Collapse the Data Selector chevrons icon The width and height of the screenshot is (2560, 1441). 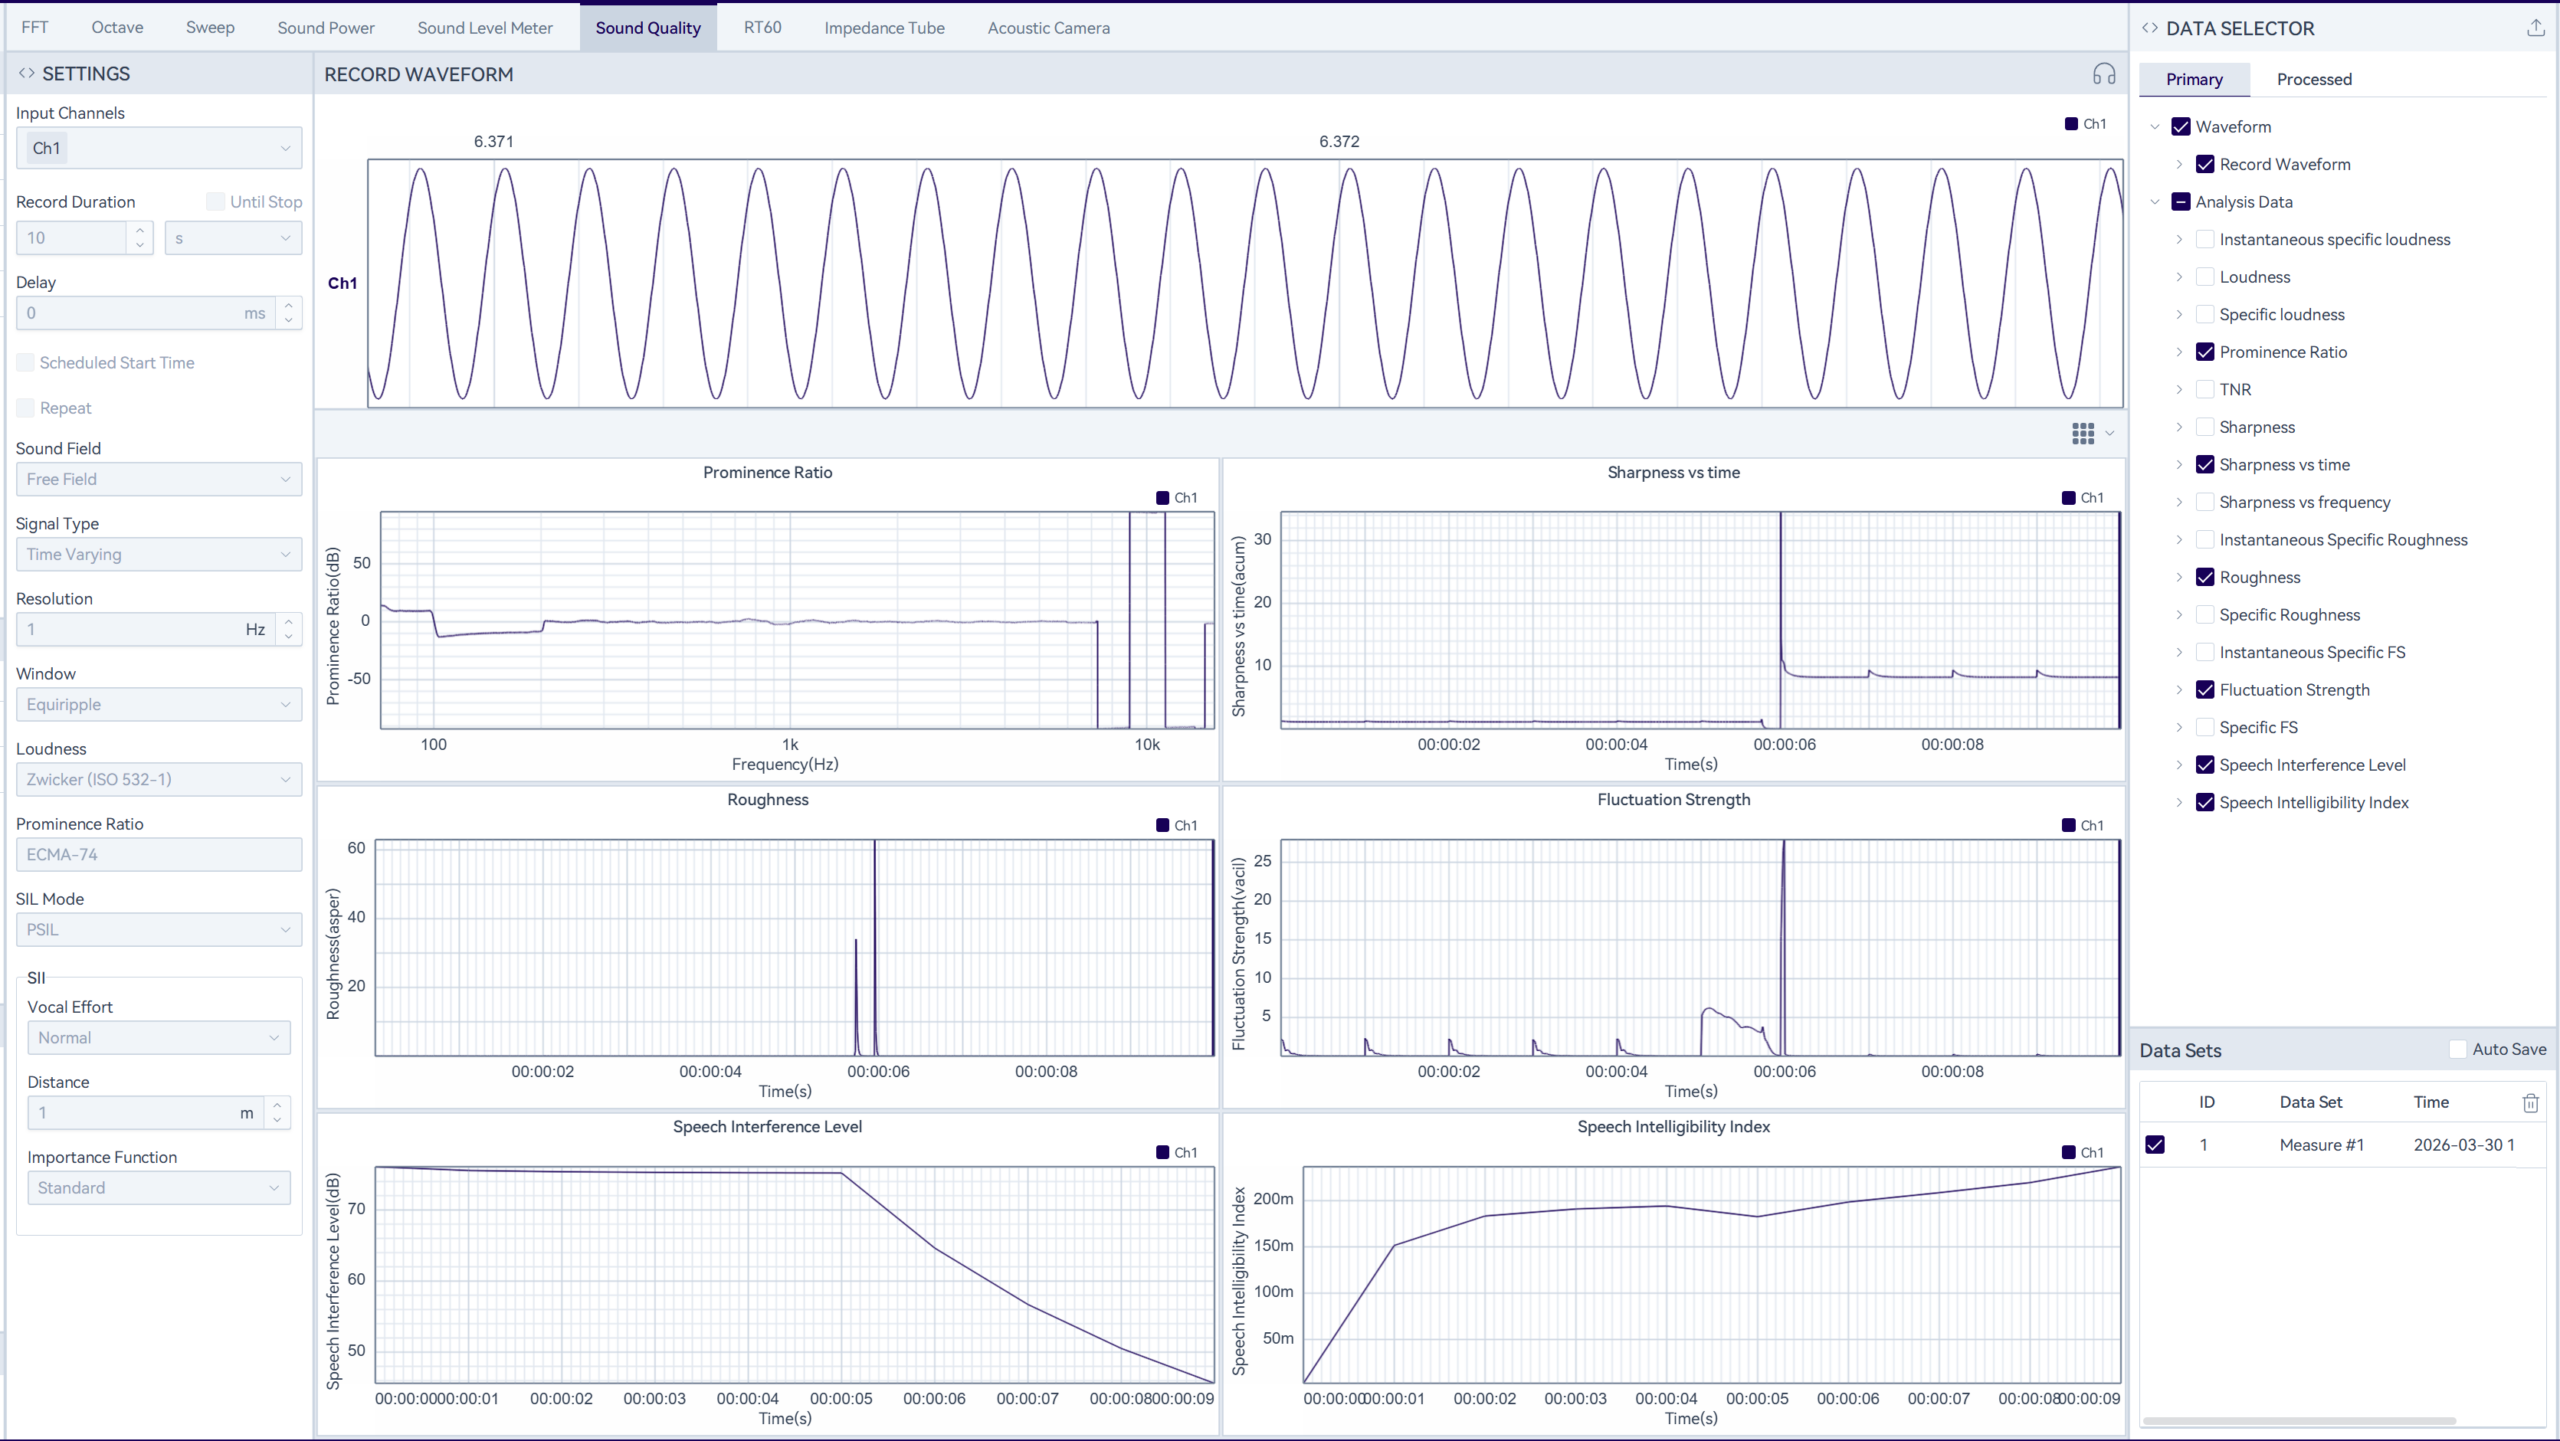pos(2149,28)
